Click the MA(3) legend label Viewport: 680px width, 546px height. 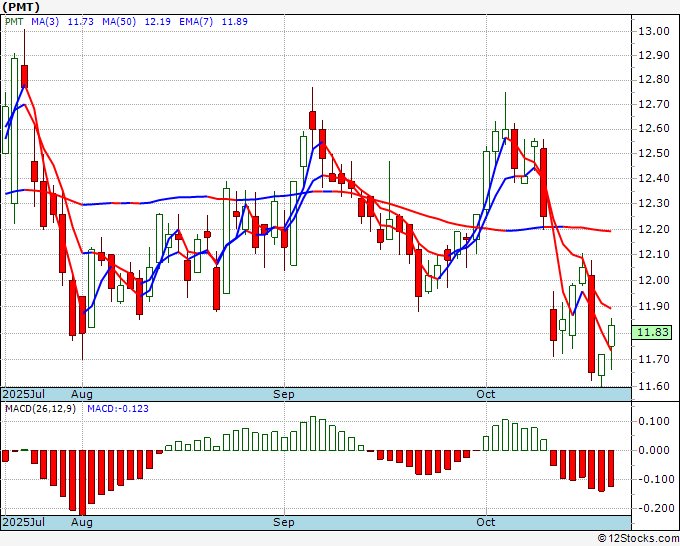coord(45,22)
